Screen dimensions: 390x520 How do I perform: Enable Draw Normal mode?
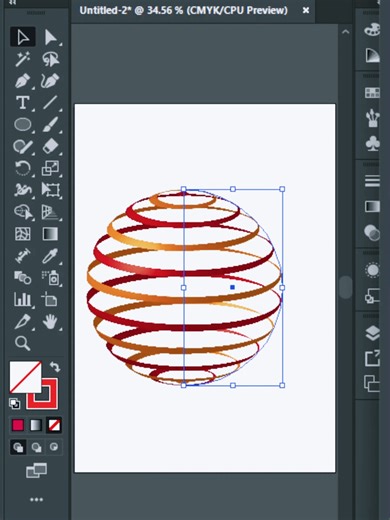click(x=18, y=447)
